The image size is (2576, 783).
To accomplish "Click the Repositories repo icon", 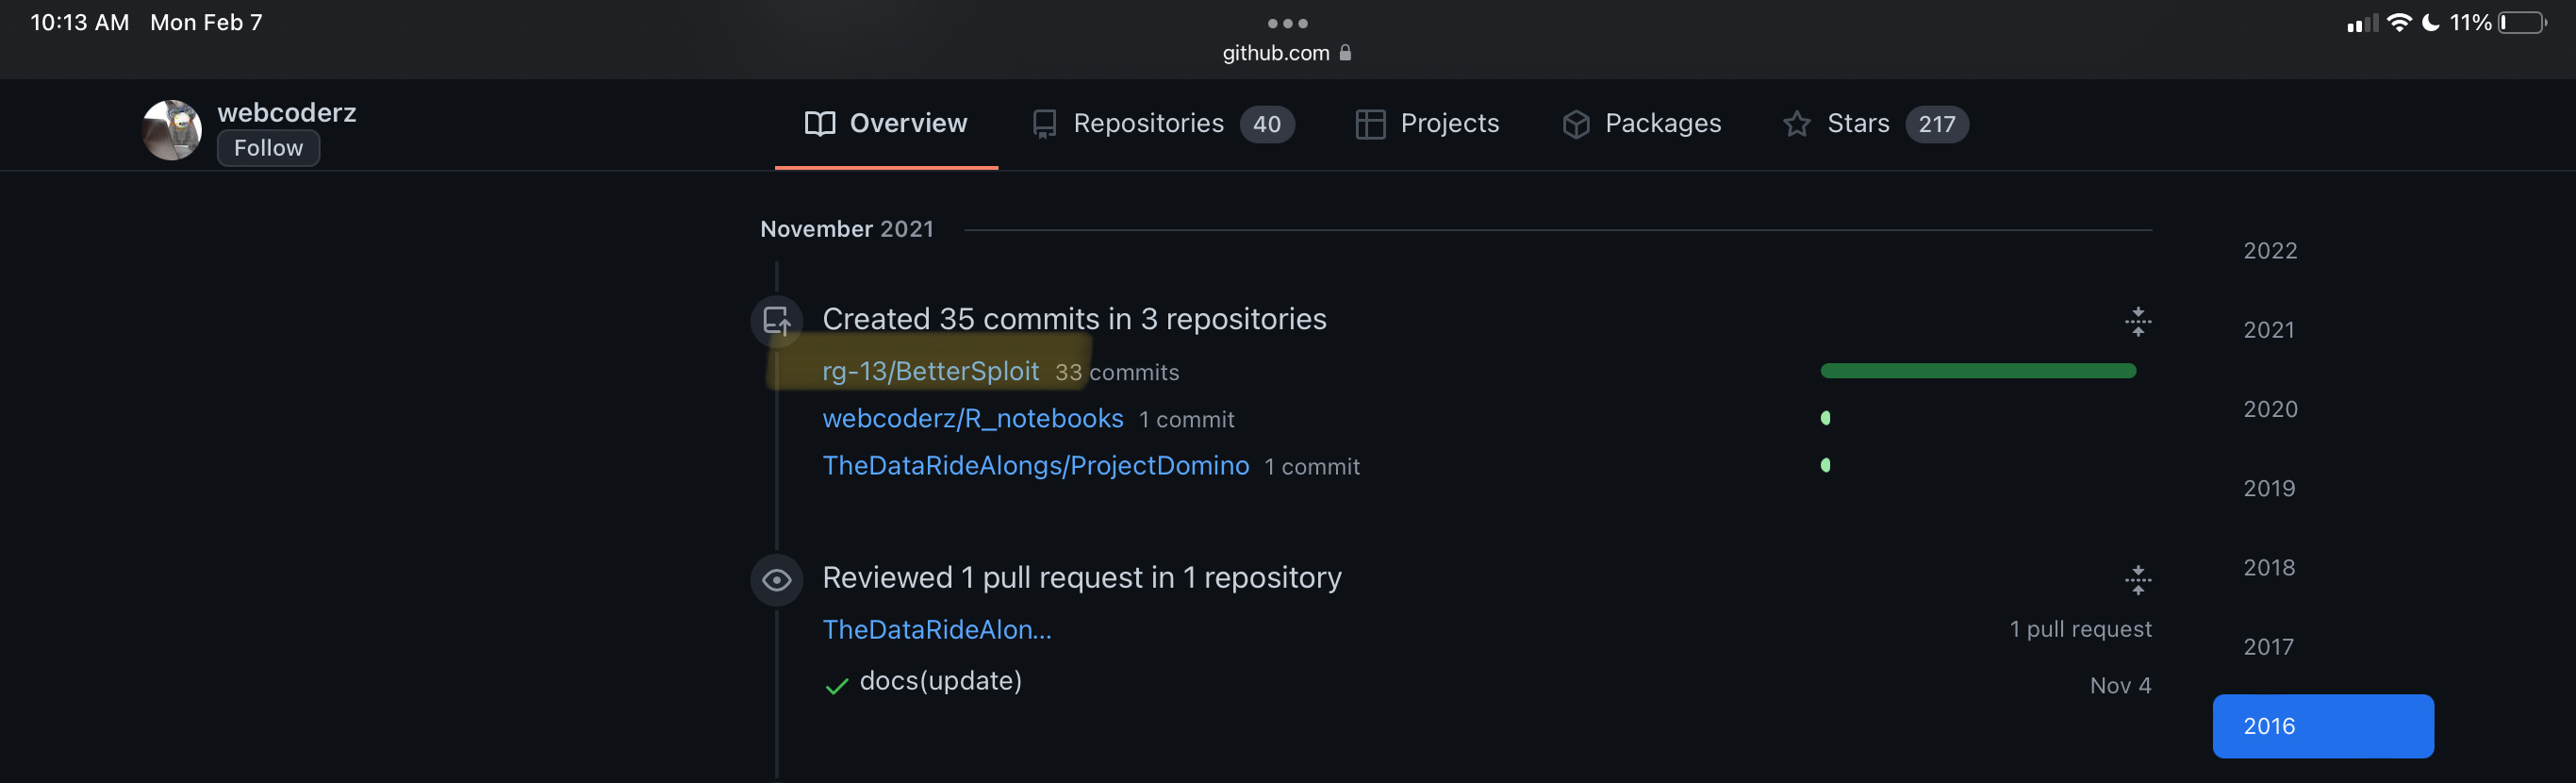I will 1044,124.
